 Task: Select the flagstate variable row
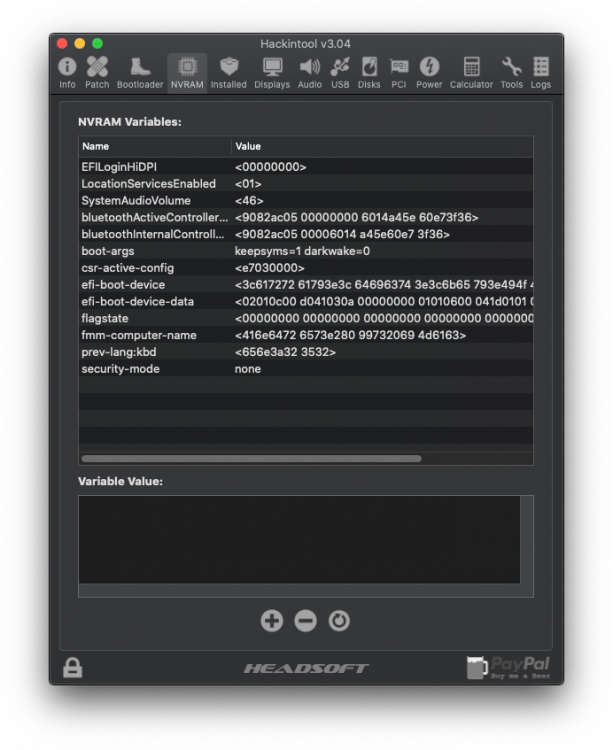[x=306, y=318]
